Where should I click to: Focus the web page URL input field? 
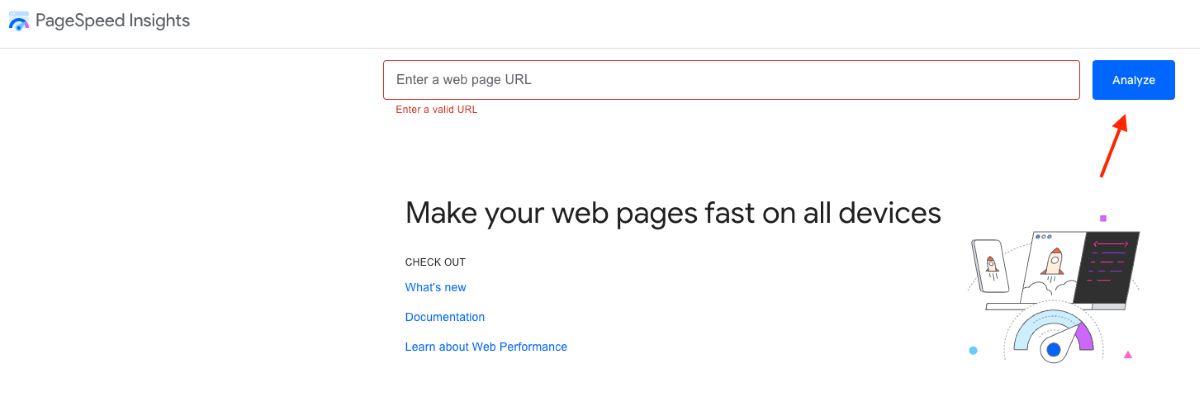pos(731,80)
